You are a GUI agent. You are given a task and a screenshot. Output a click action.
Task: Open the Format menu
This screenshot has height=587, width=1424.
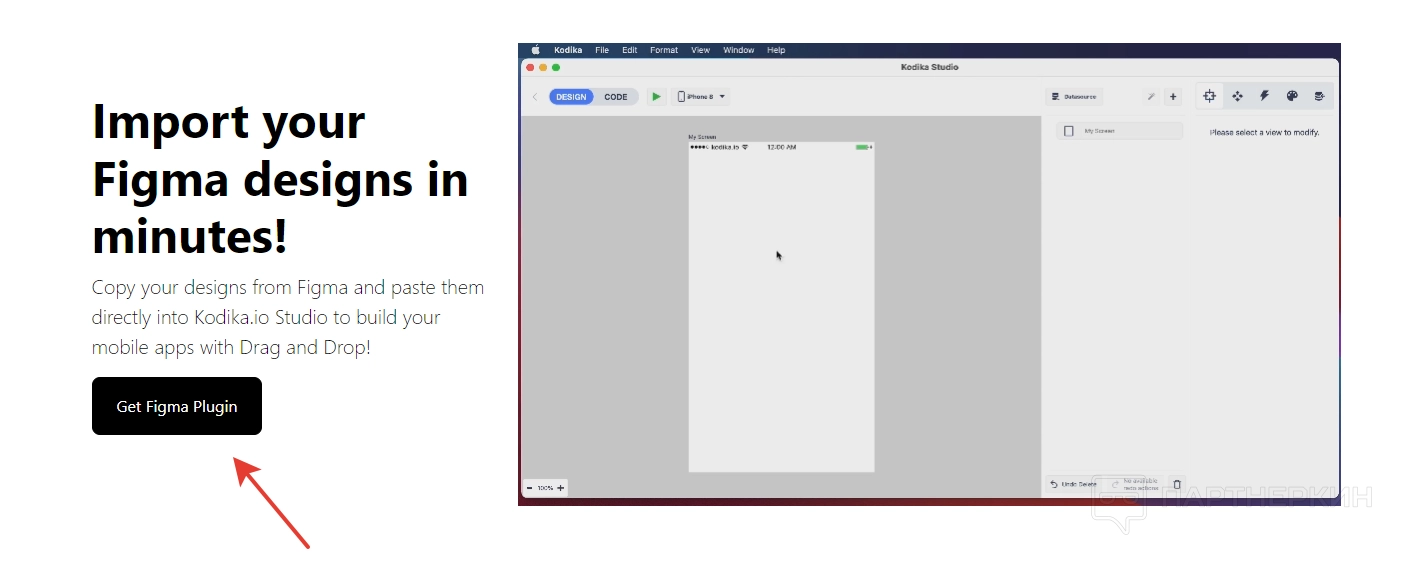pyautogui.click(x=664, y=50)
